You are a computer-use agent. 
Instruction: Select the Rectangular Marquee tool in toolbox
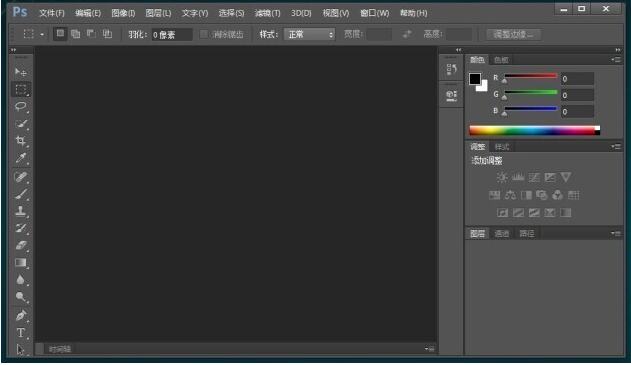pos(21,89)
